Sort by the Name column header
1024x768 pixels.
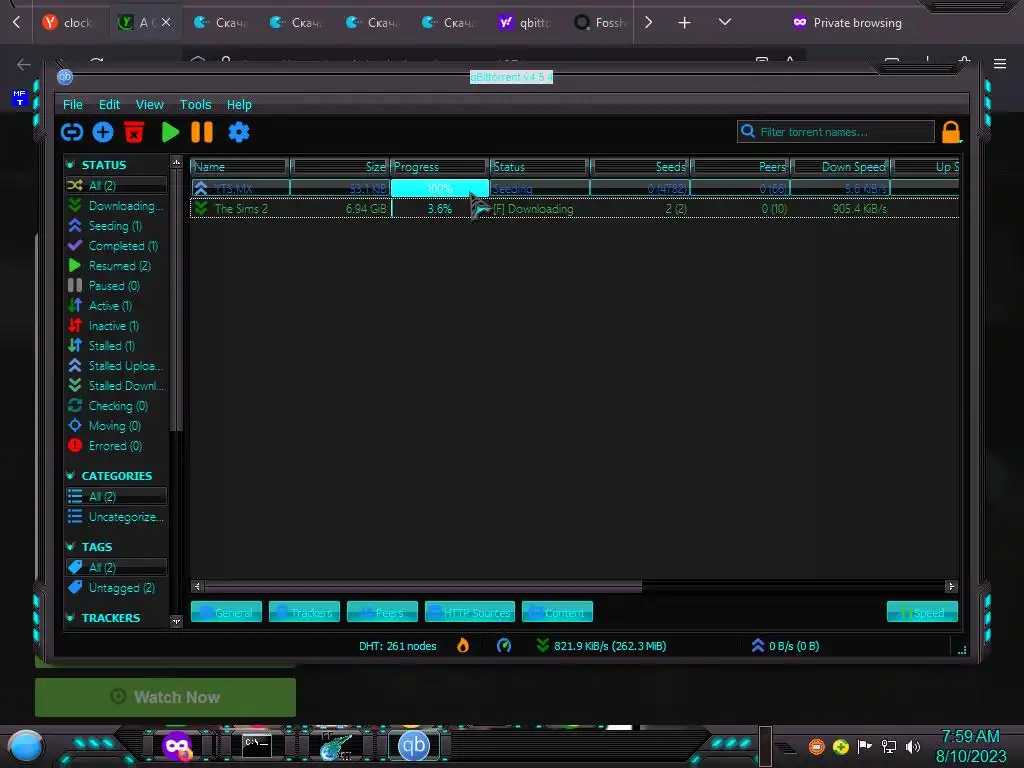click(240, 167)
